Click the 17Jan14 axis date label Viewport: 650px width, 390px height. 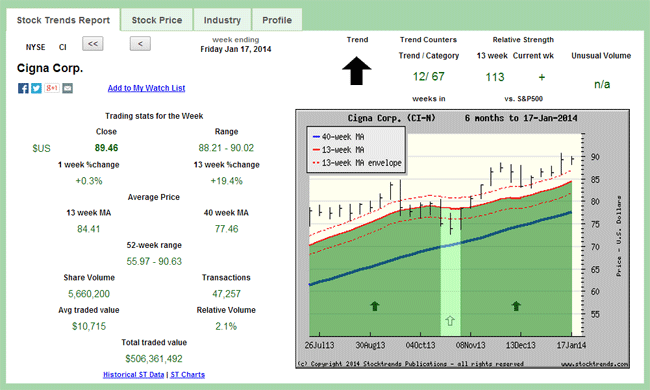[571, 345]
